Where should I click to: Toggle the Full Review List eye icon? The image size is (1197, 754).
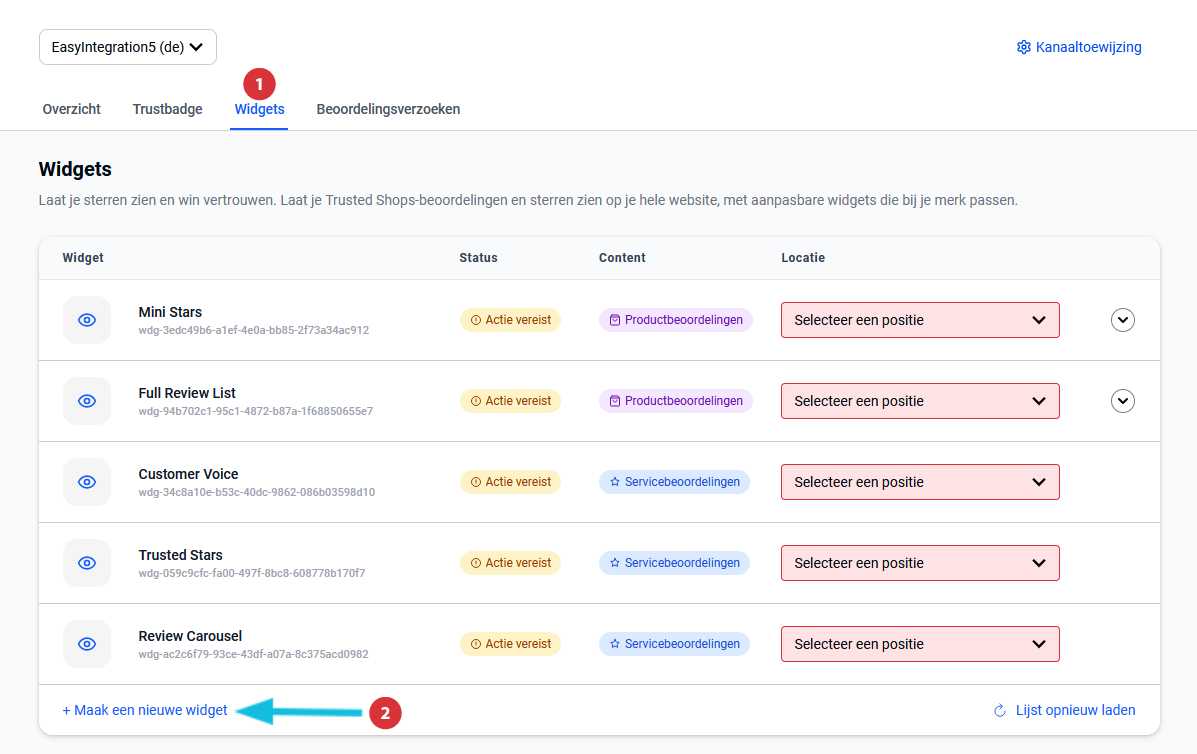(x=87, y=401)
